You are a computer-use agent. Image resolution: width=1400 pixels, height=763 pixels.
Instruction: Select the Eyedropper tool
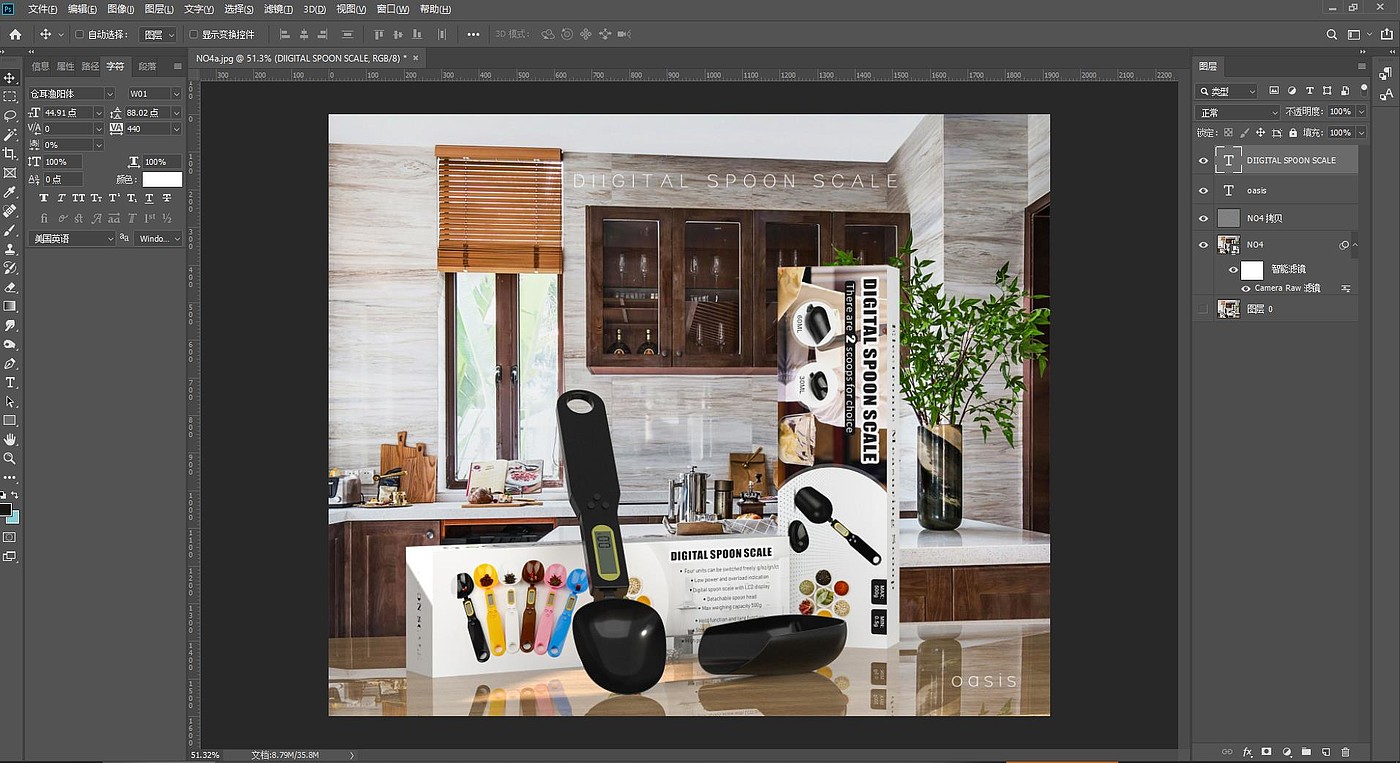[10, 192]
